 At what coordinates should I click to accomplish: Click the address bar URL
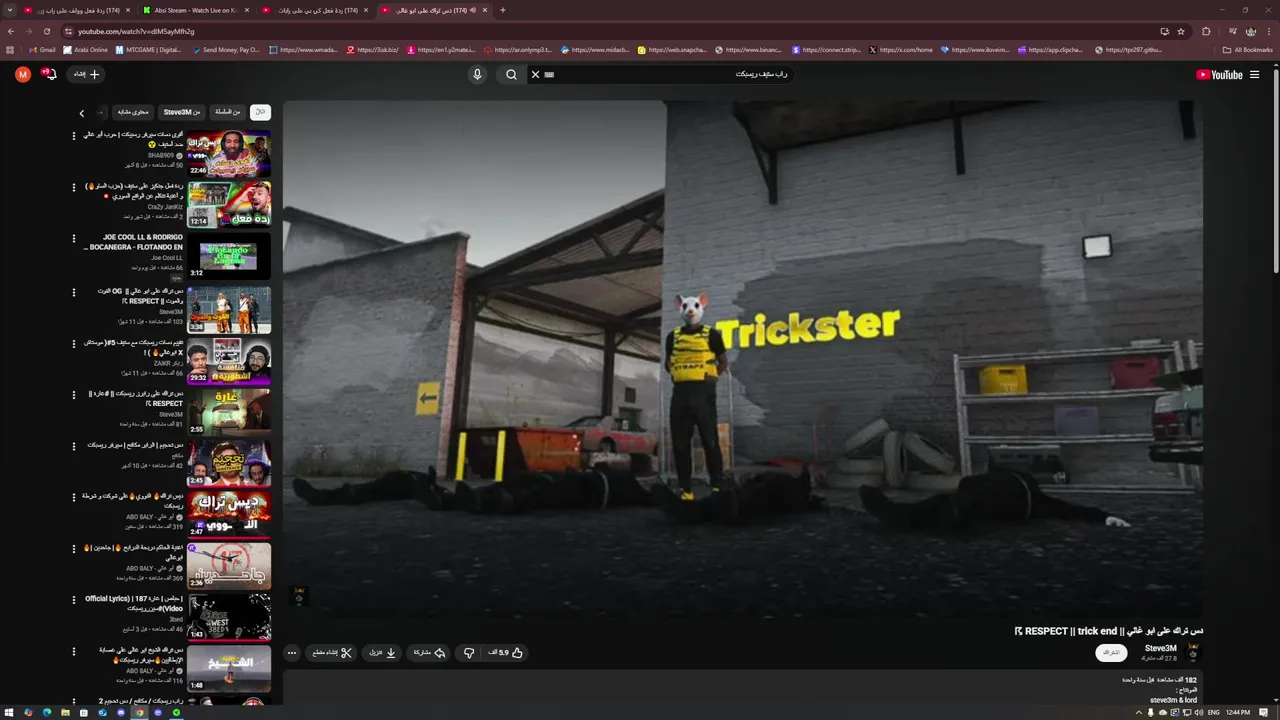pyautogui.click(x=136, y=31)
